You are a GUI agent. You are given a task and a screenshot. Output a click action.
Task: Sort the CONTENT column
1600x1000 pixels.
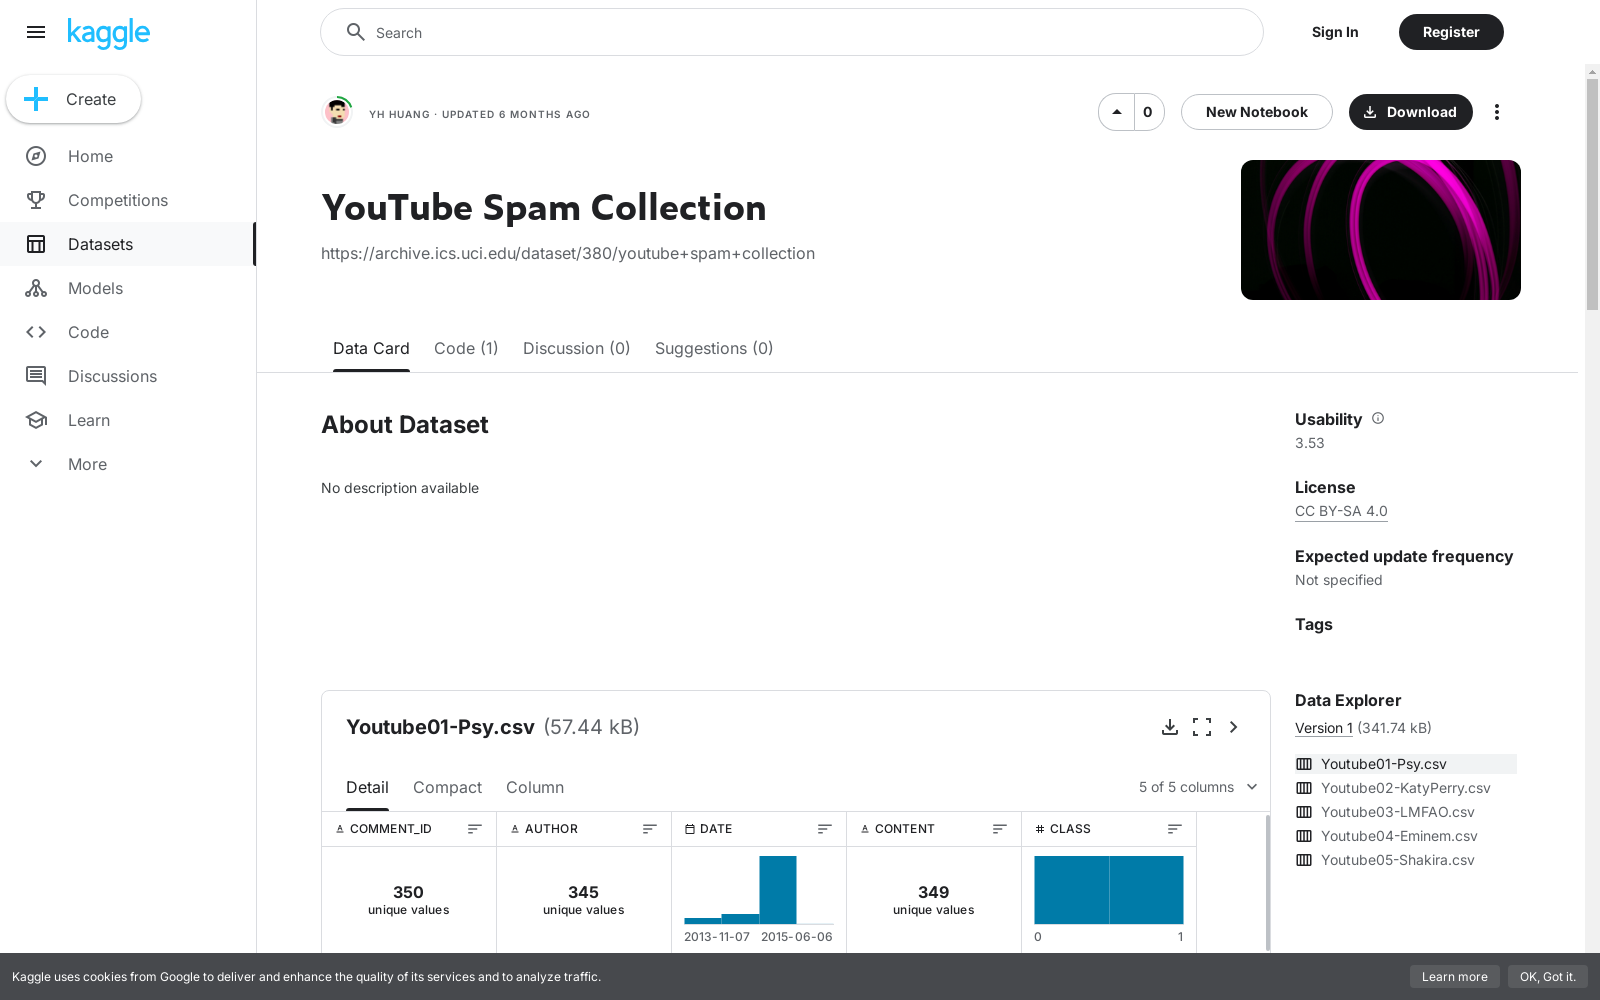pos(1000,829)
